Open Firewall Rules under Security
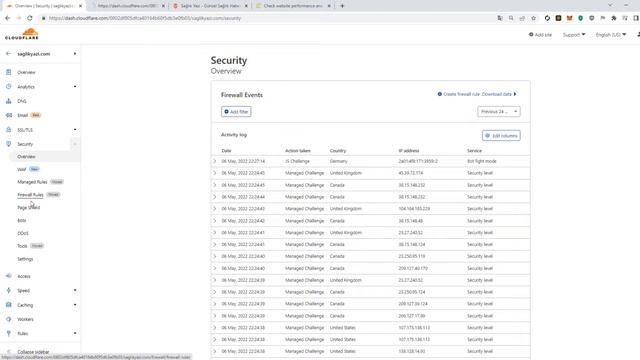Screen dimensions: 640x360 point(30,195)
